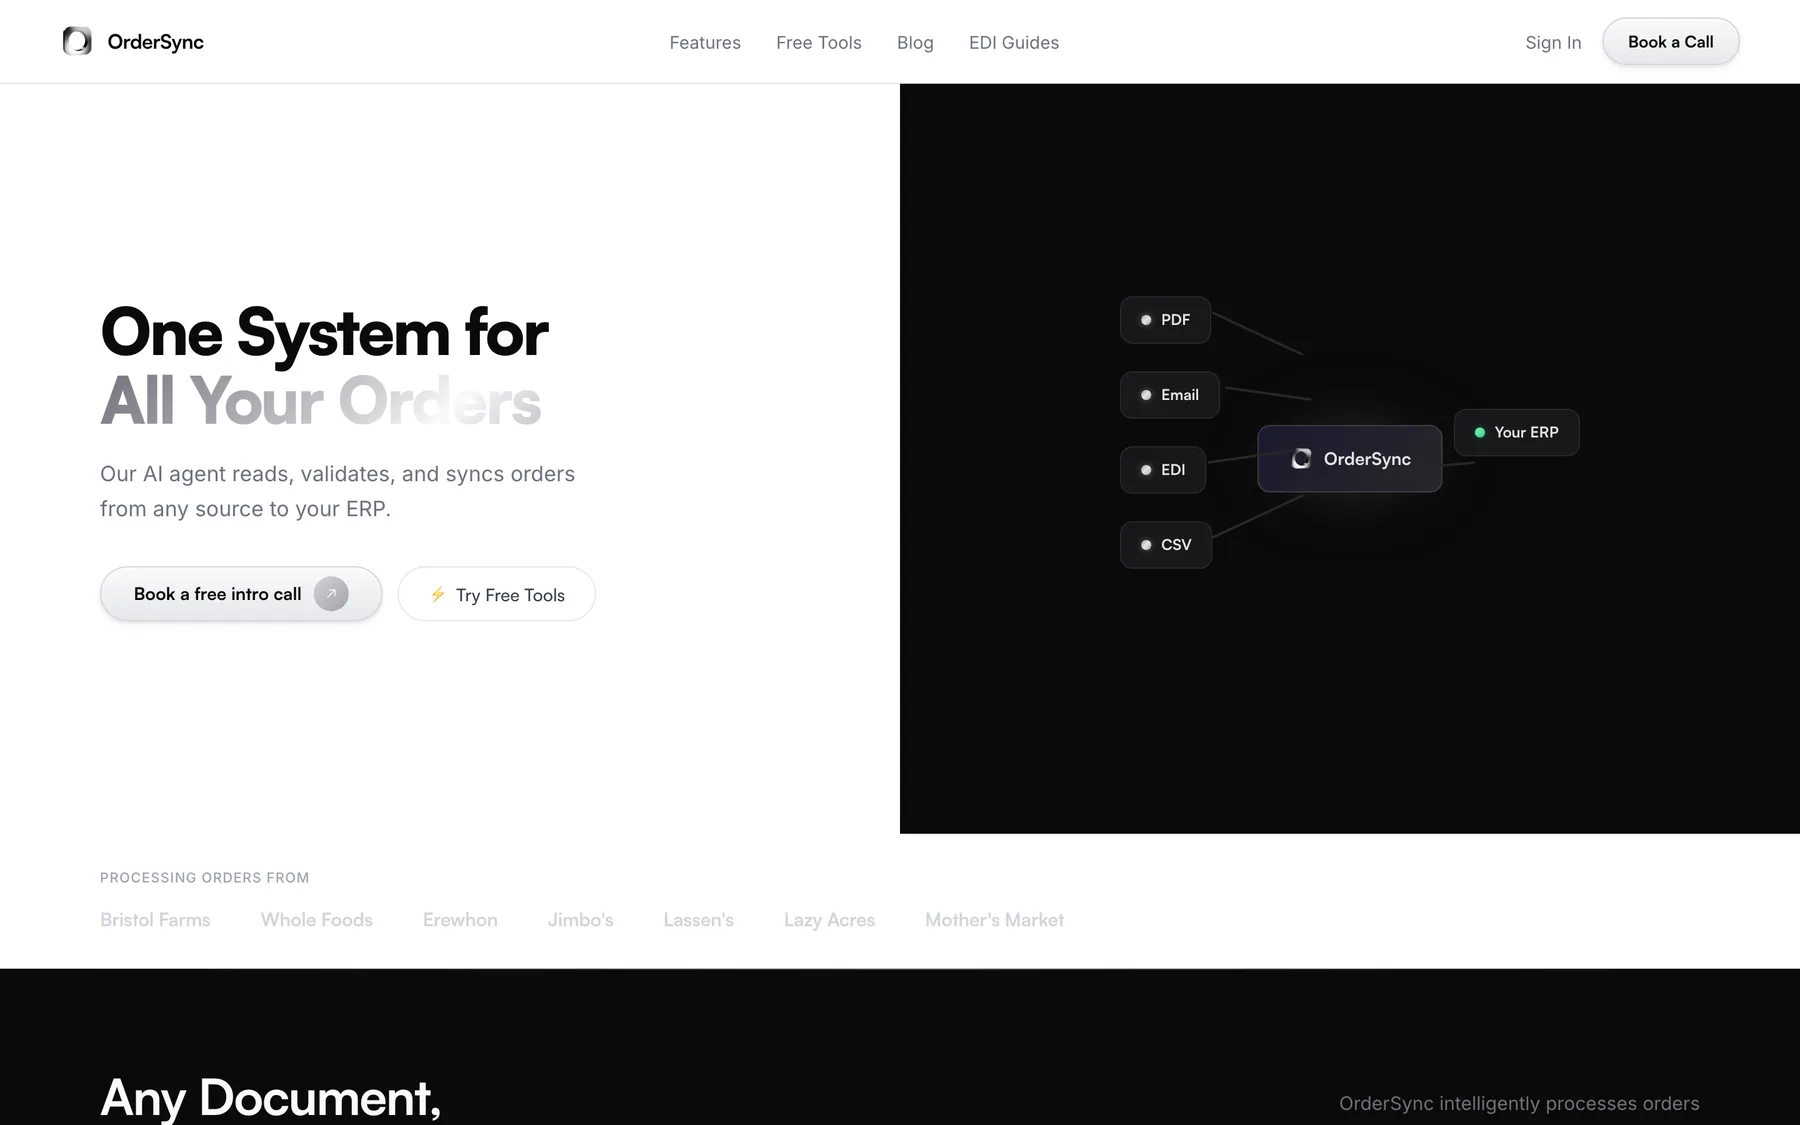Click the central OrderSync diagram node label
Screen dimensions: 1800x1125
tap(1367, 459)
